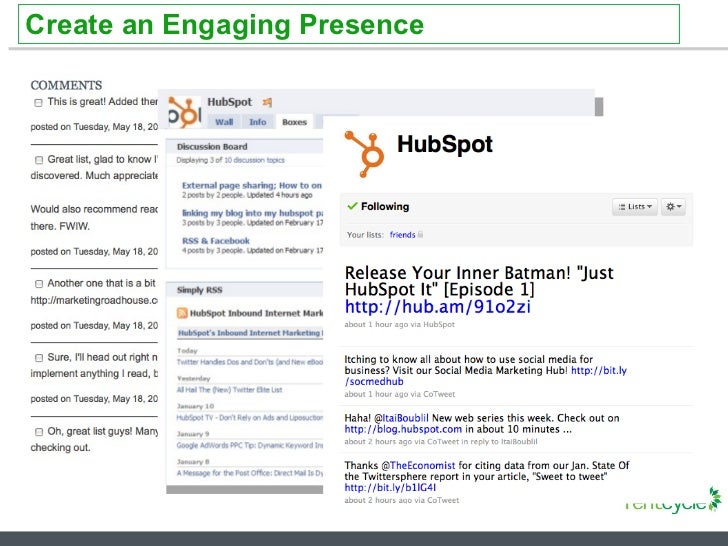This screenshot has height=546, width=728.
Task: Click the flag icon beside HubSpot on Facebook
Action: pyautogui.click(x=267, y=102)
